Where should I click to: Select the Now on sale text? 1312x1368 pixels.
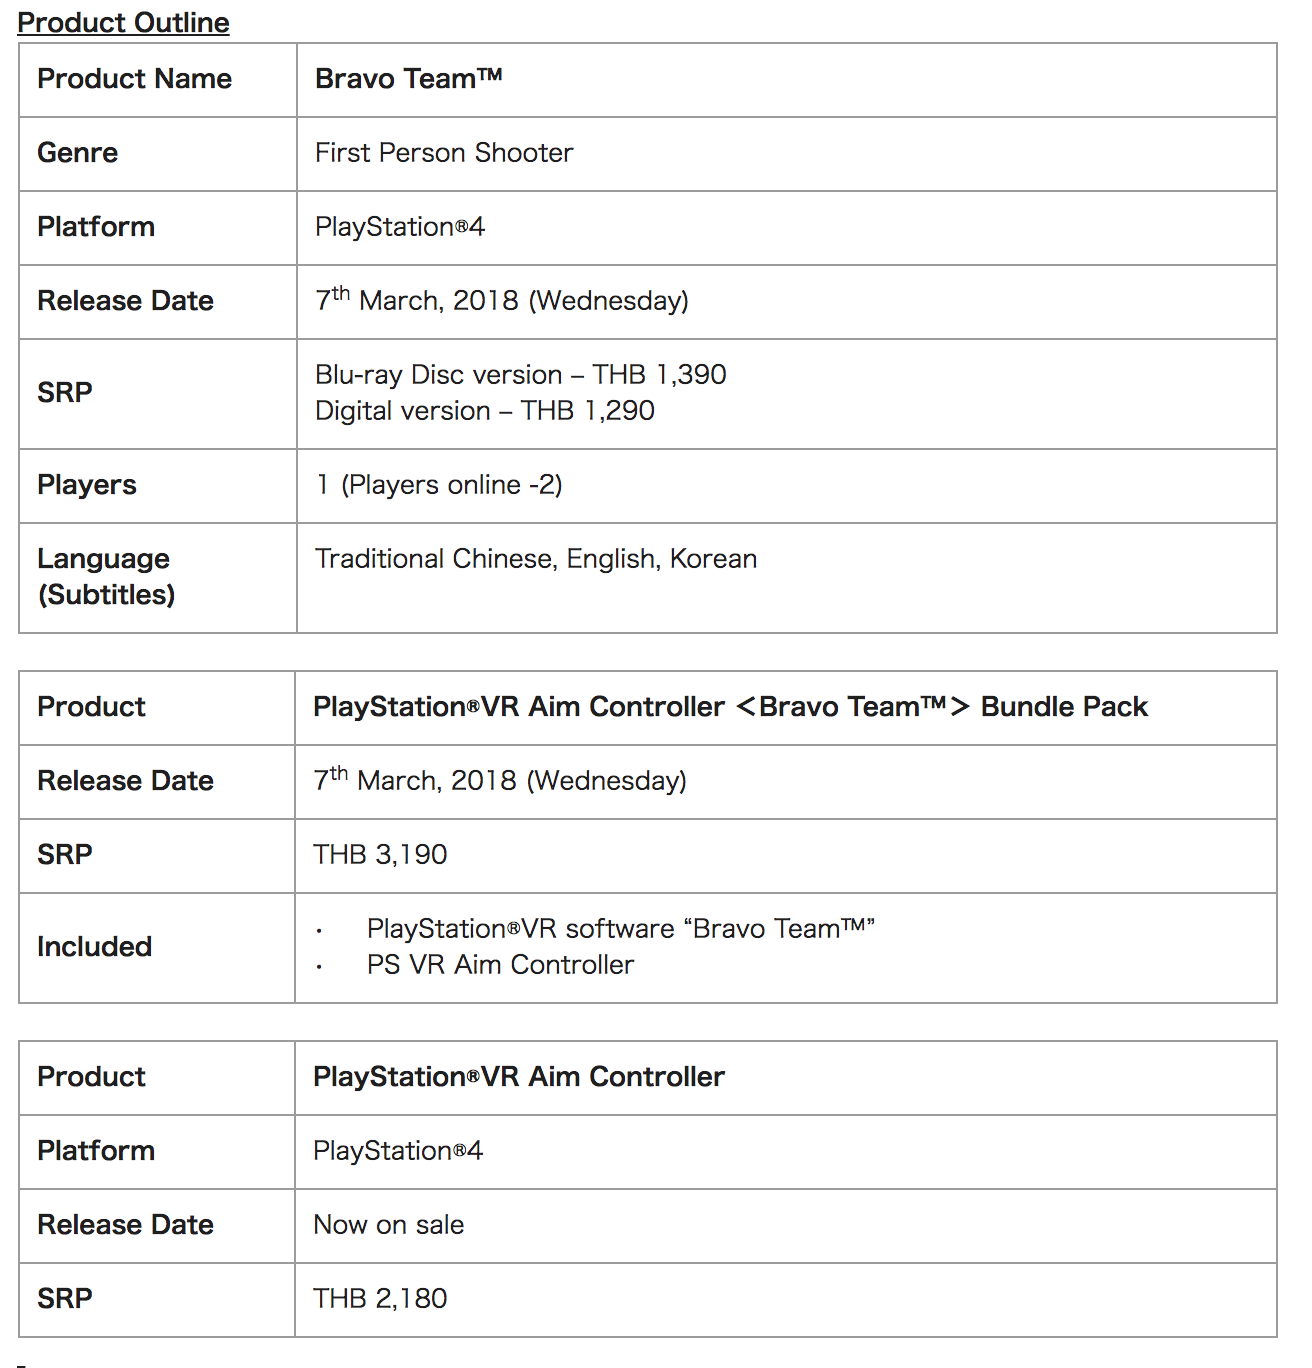(x=388, y=1225)
